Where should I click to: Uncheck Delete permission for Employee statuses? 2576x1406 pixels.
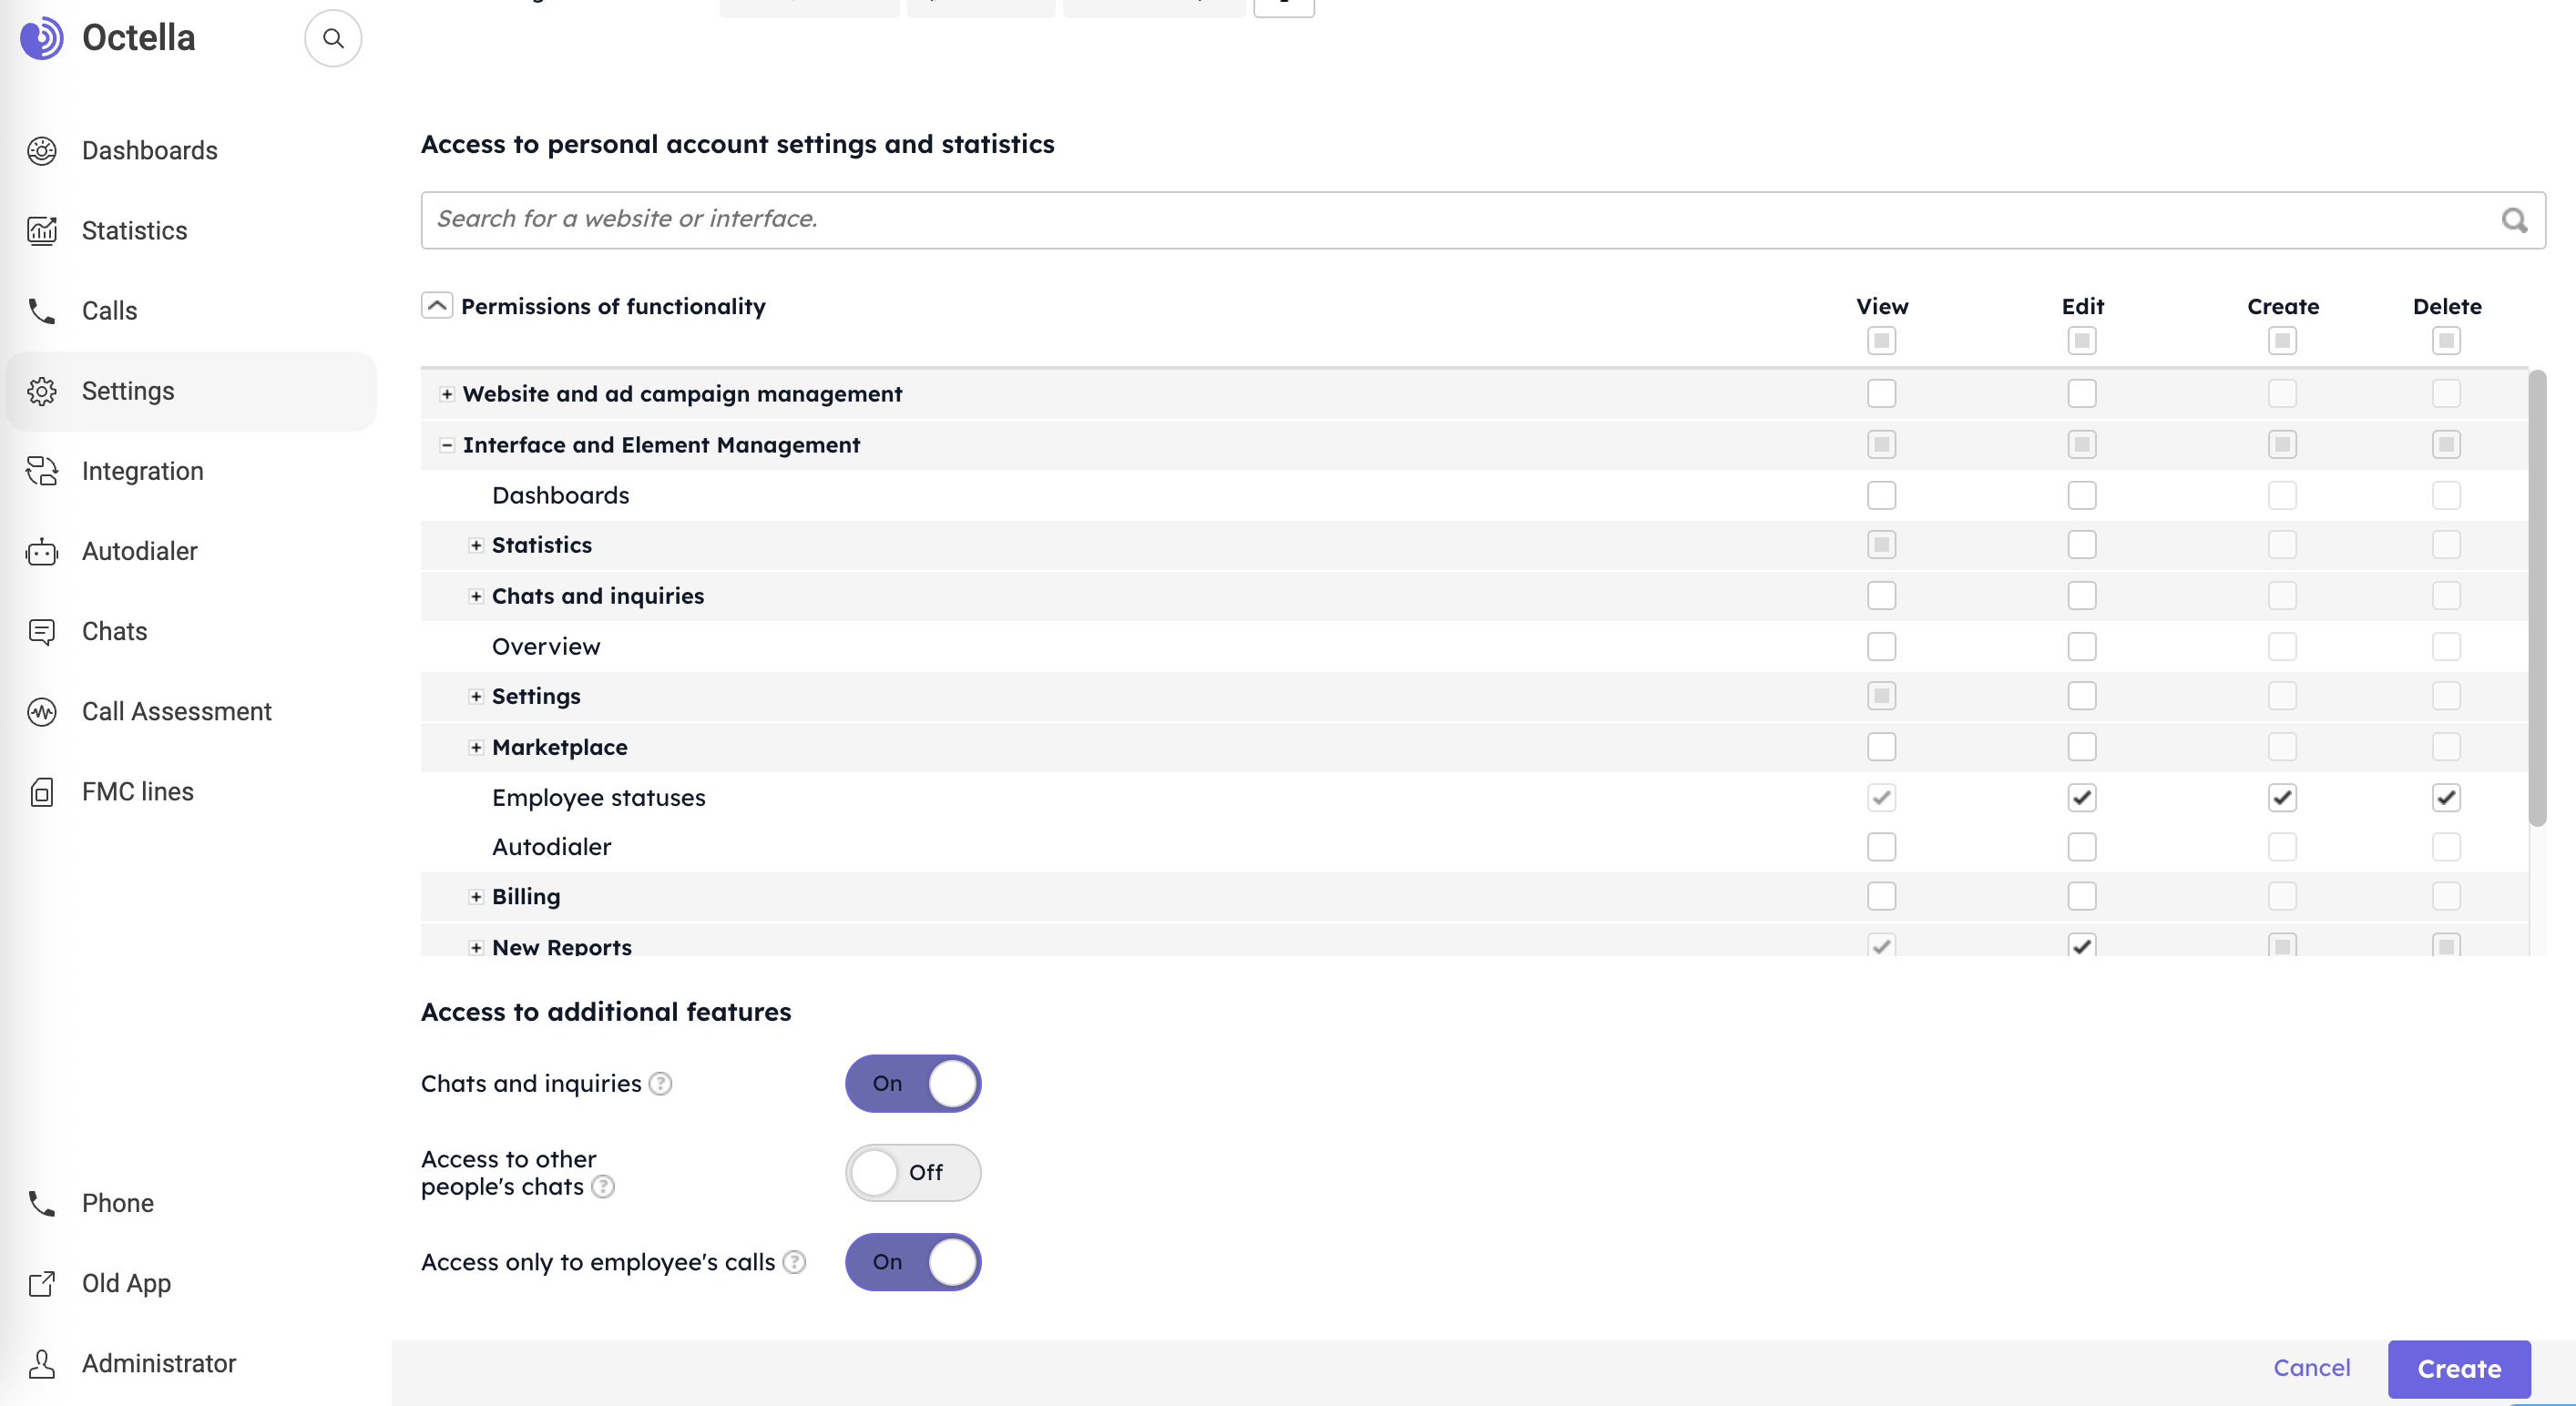pos(2446,798)
